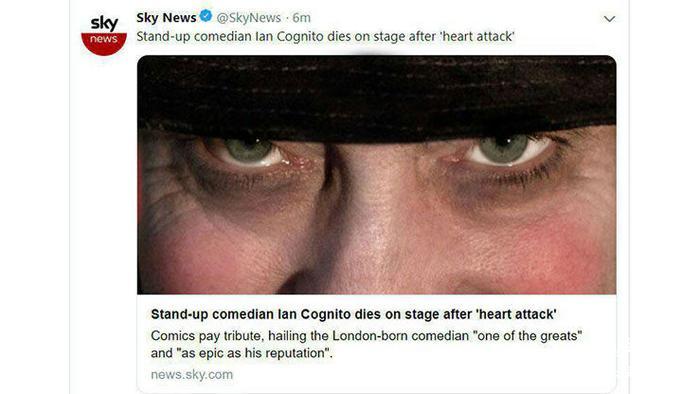Open the article preview photo
This screenshot has width=700, height=394.
click(377, 174)
